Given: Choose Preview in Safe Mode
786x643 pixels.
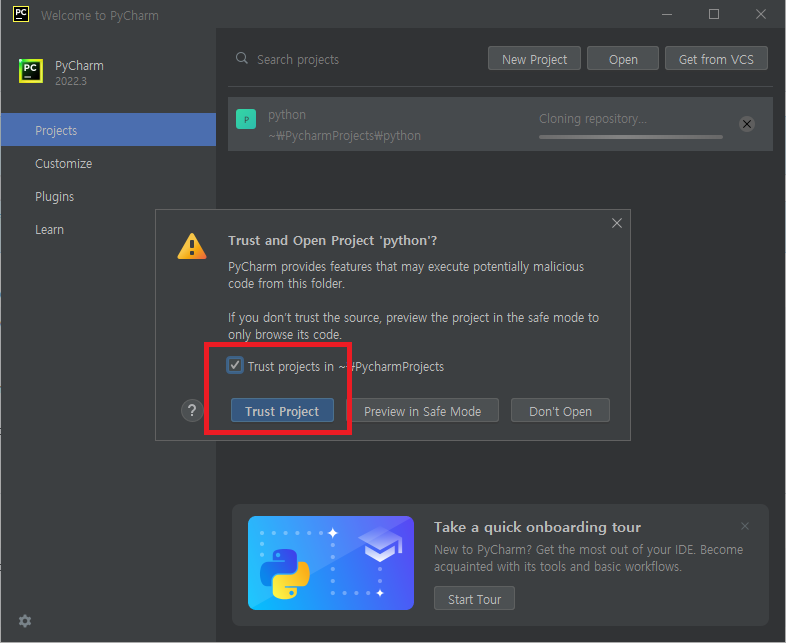Looking at the screenshot, I should [x=423, y=411].
